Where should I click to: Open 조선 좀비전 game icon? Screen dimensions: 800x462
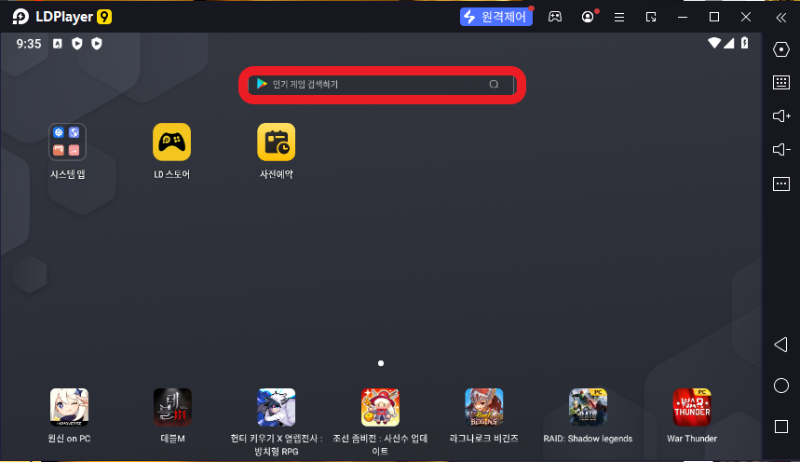pyautogui.click(x=380, y=407)
